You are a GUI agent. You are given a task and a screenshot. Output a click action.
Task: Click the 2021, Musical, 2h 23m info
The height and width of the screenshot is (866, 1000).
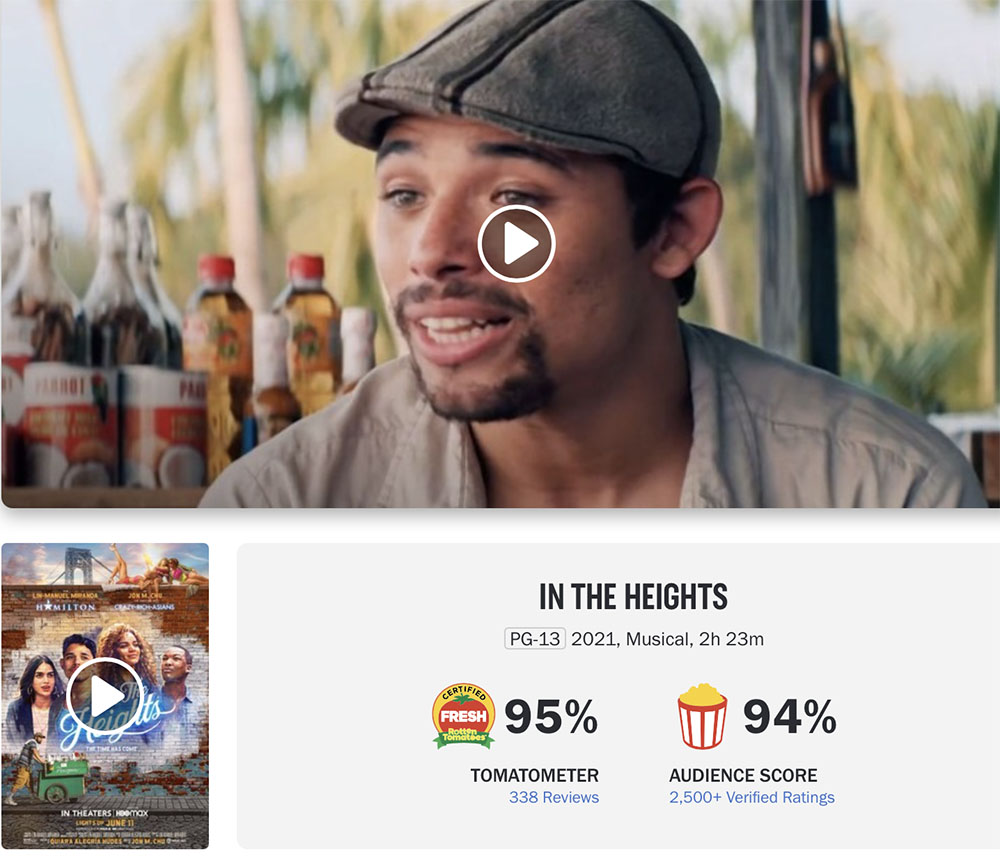click(x=667, y=639)
